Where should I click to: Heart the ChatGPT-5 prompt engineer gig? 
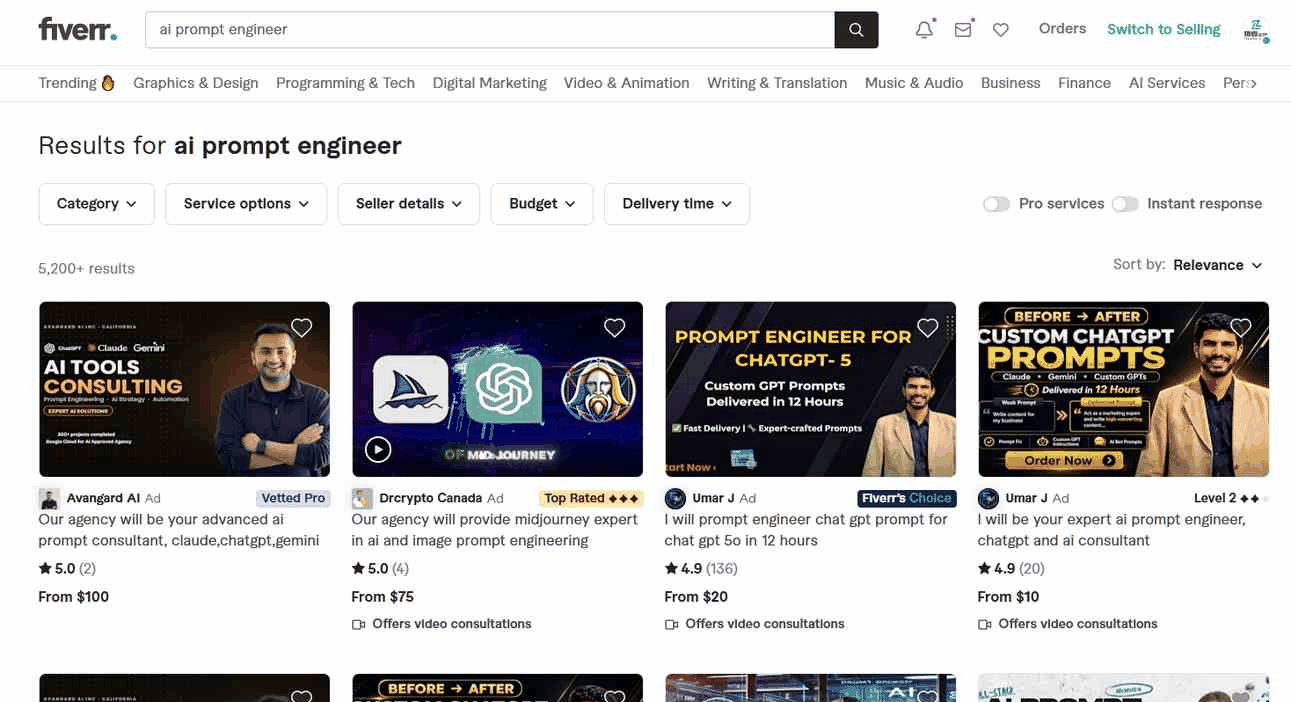[x=927, y=327]
